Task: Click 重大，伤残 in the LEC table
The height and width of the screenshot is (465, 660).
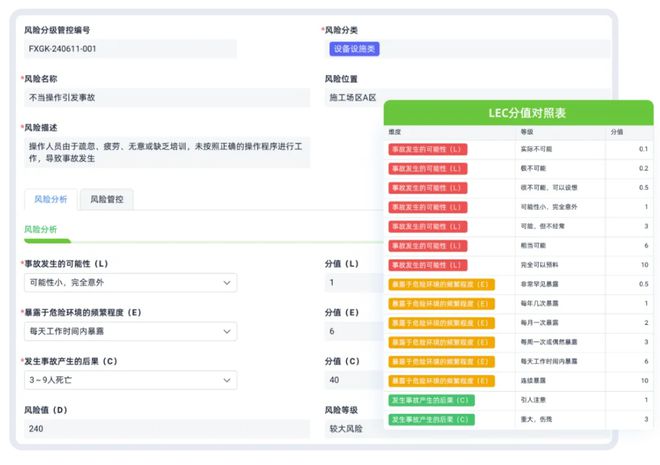Action: coord(536,420)
